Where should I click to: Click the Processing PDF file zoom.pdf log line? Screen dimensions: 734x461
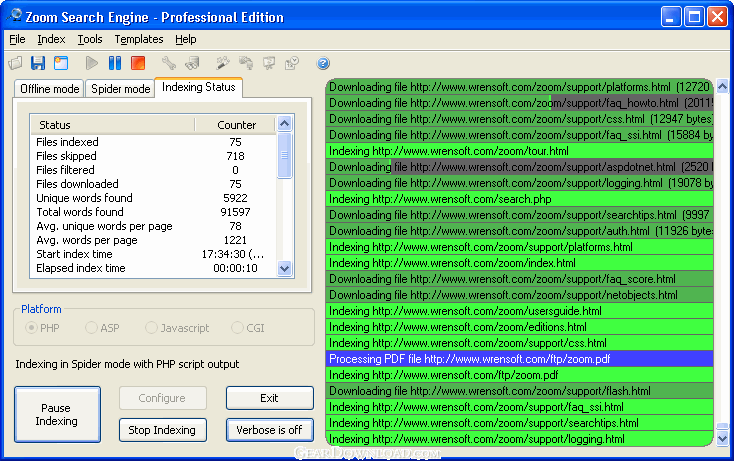520,359
